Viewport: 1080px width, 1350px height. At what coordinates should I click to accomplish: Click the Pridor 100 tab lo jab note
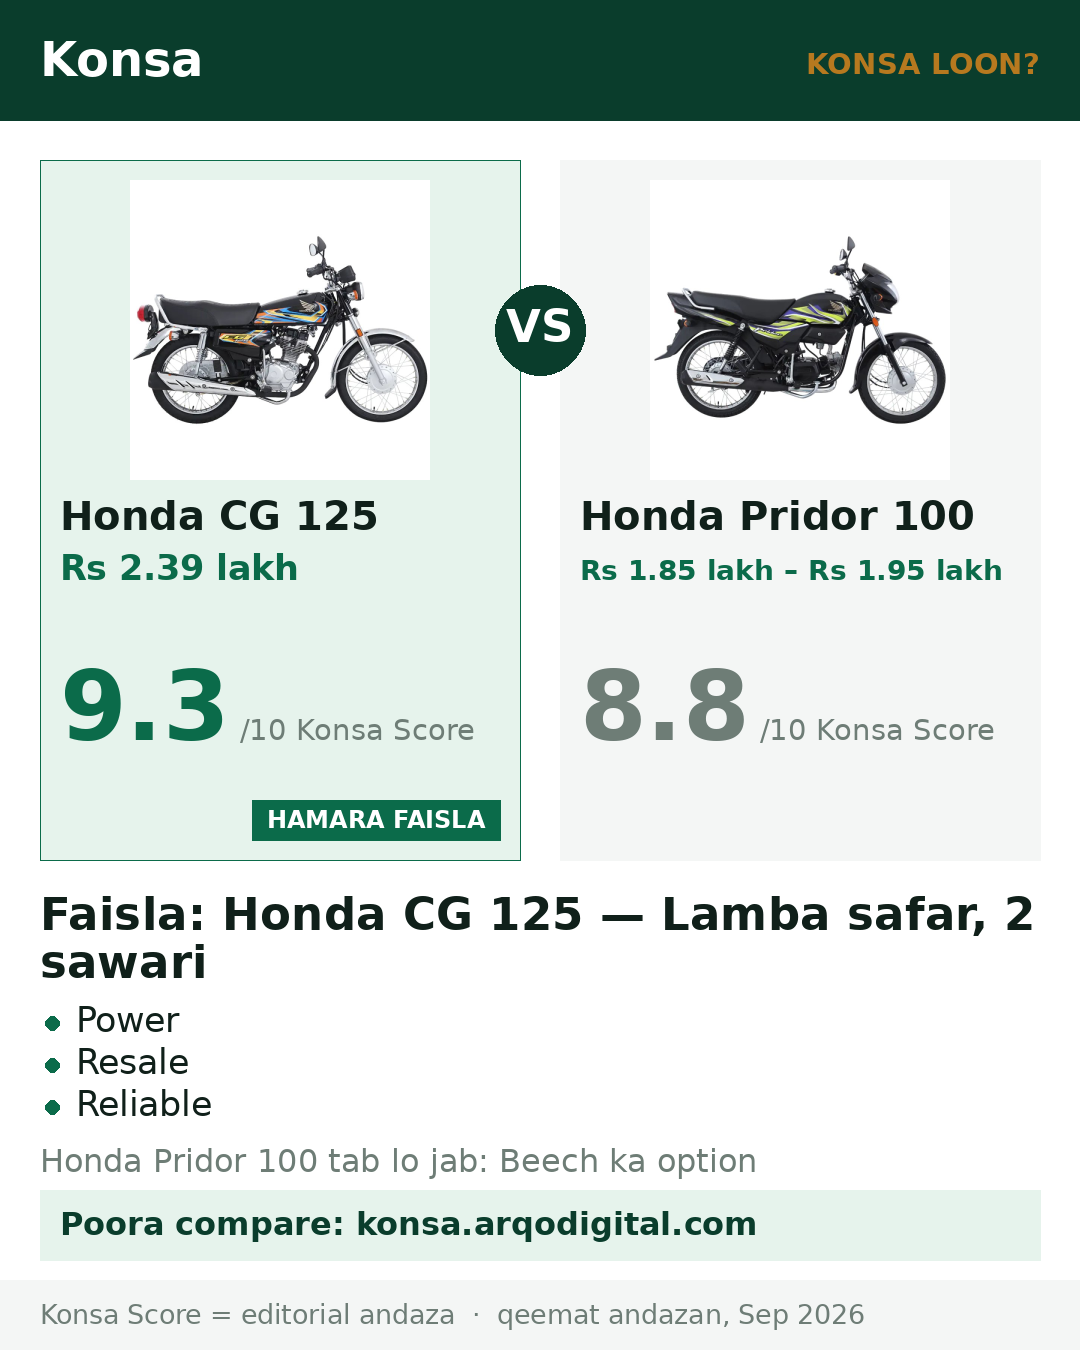(398, 1161)
